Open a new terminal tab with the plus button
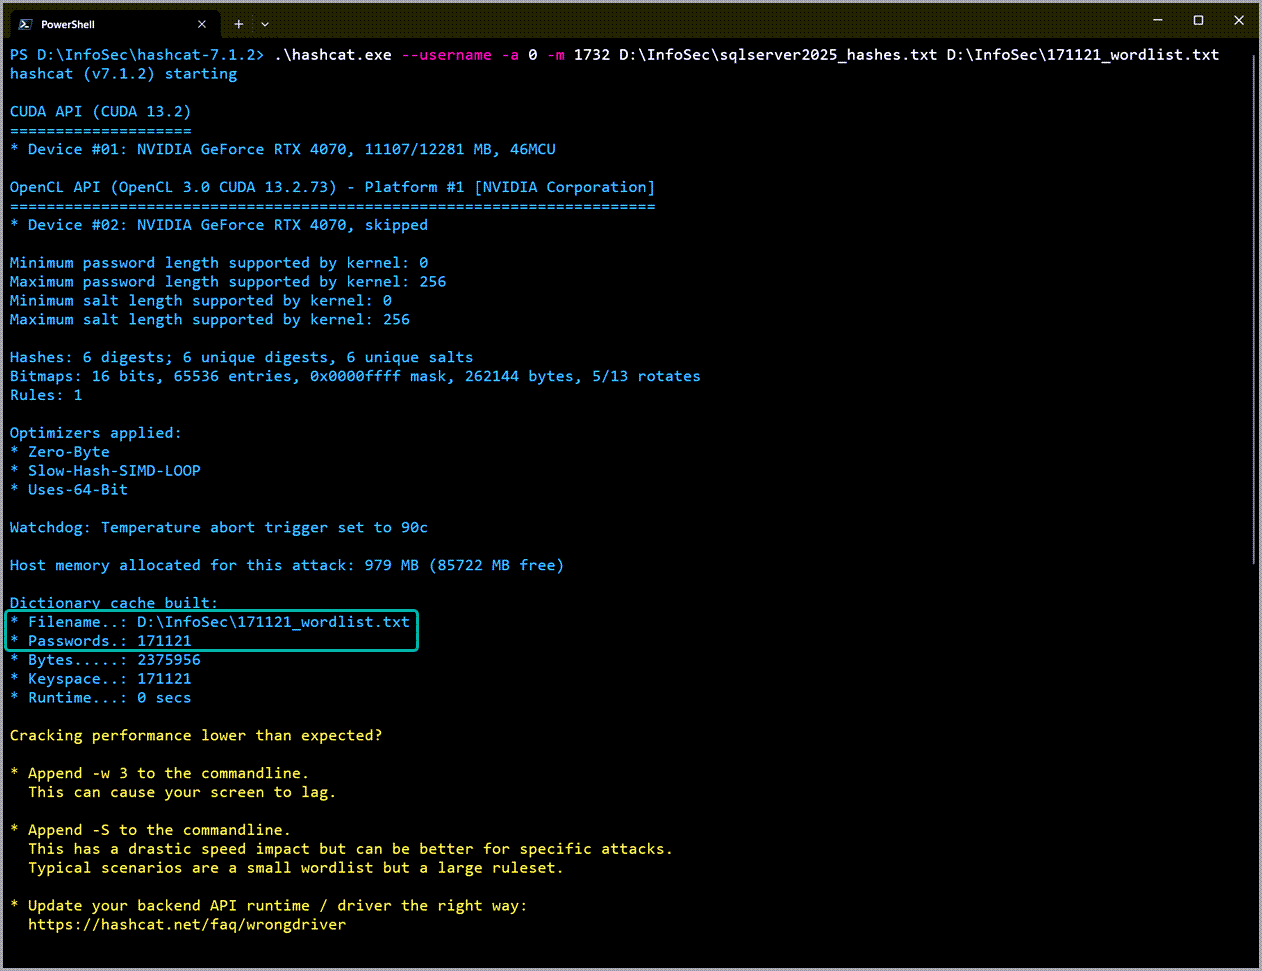The width and height of the screenshot is (1262, 971). pyautogui.click(x=238, y=23)
